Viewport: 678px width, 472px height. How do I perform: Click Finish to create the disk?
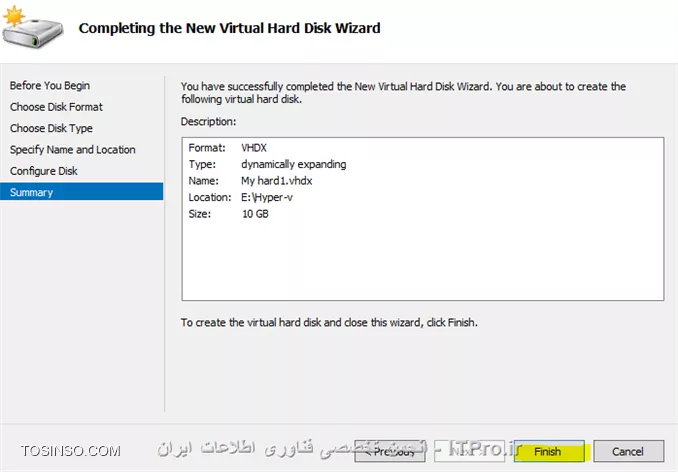click(x=549, y=451)
